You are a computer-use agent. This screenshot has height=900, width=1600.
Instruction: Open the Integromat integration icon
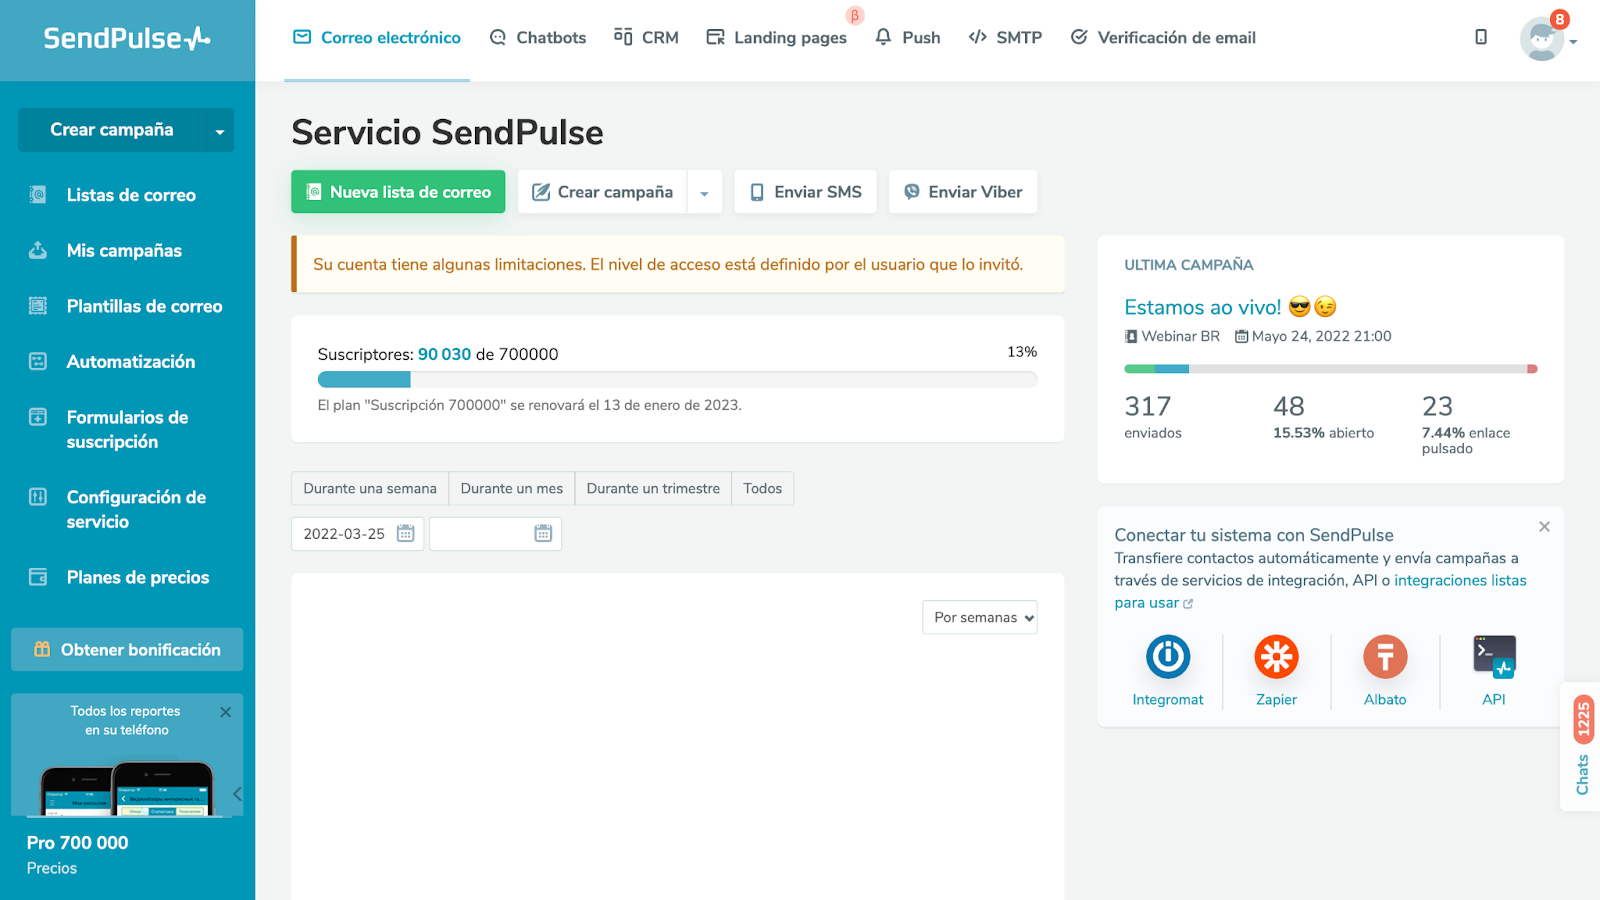pyautogui.click(x=1168, y=657)
